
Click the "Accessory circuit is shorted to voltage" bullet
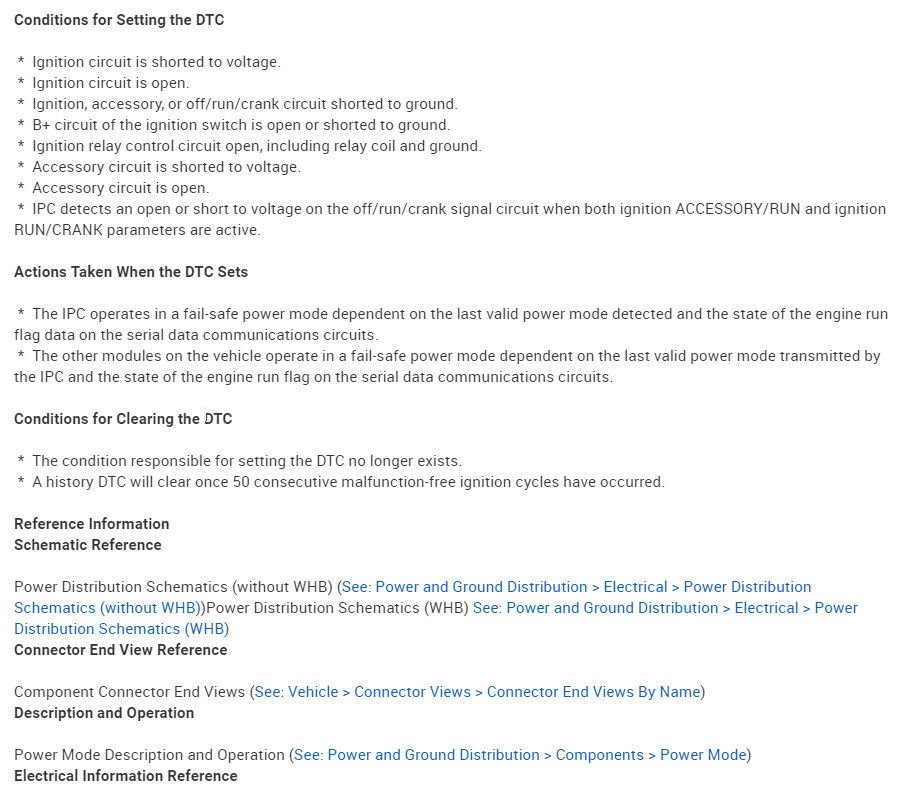point(166,167)
